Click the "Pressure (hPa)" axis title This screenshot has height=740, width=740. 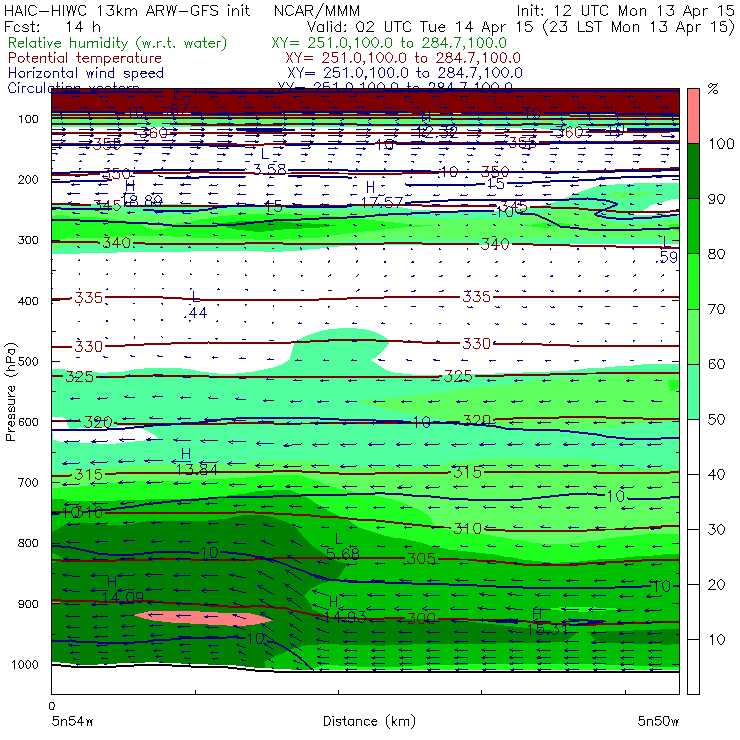click(x=10, y=392)
